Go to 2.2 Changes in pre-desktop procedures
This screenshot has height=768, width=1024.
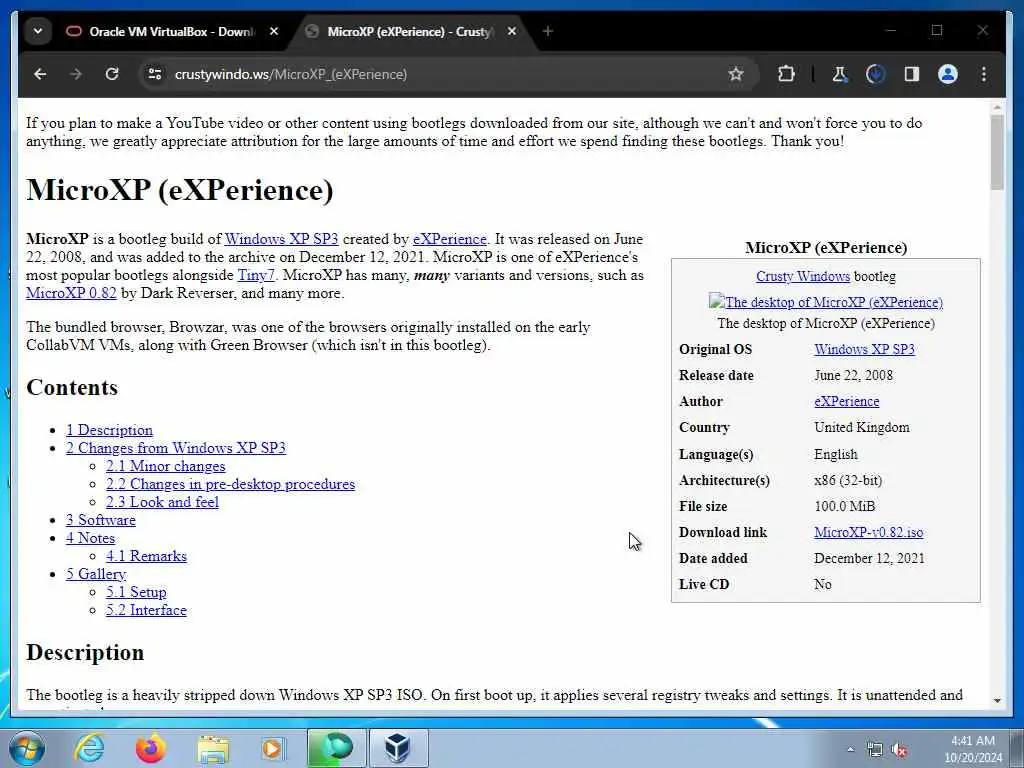pyautogui.click(x=231, y=484)
